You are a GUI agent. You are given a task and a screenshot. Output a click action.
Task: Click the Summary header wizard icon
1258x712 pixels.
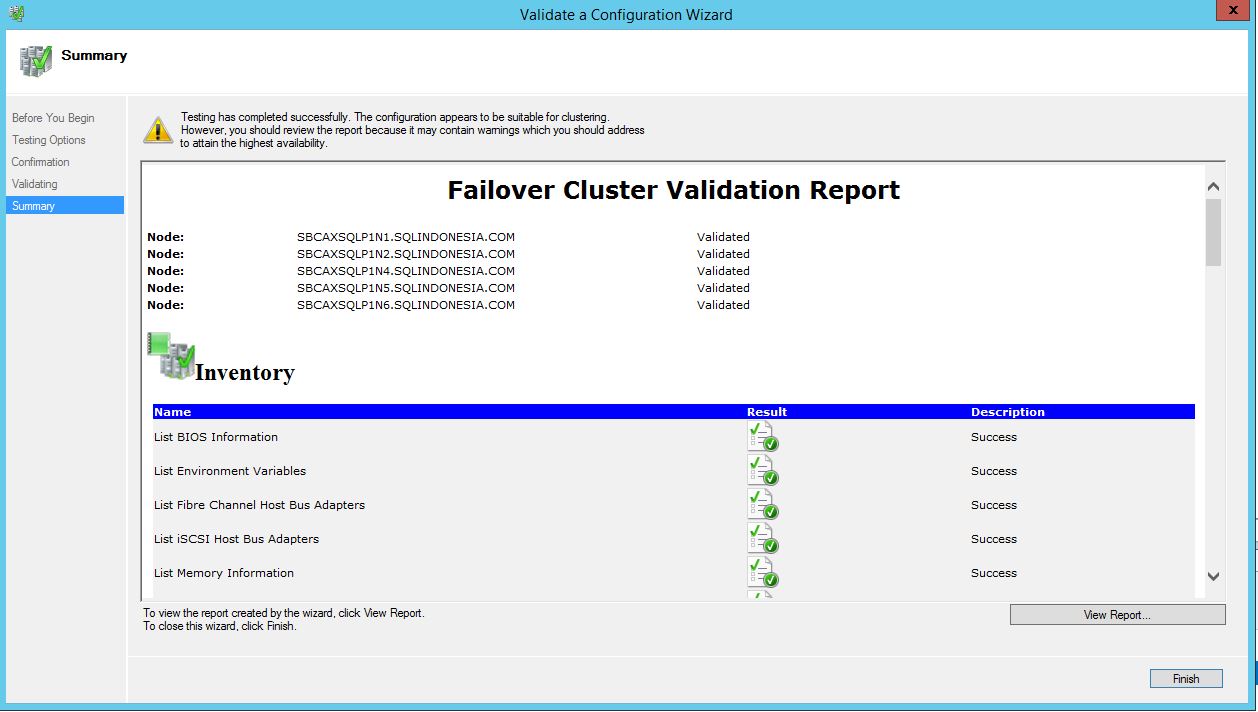point(35,60)
